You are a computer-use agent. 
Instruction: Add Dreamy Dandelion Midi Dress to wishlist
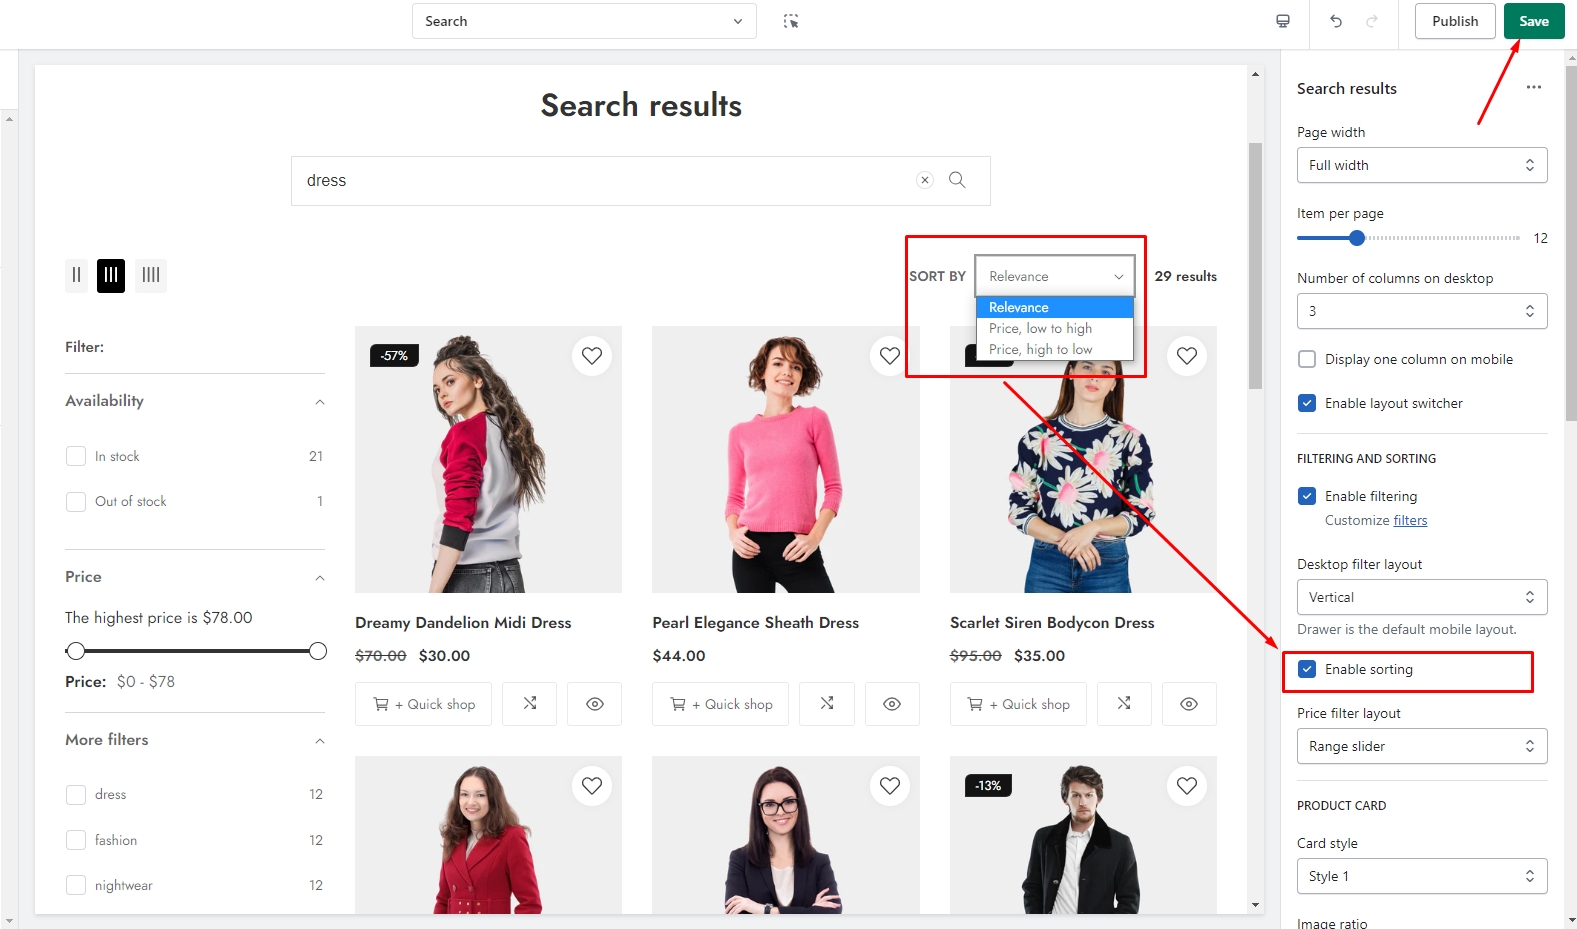click(592, 356)
